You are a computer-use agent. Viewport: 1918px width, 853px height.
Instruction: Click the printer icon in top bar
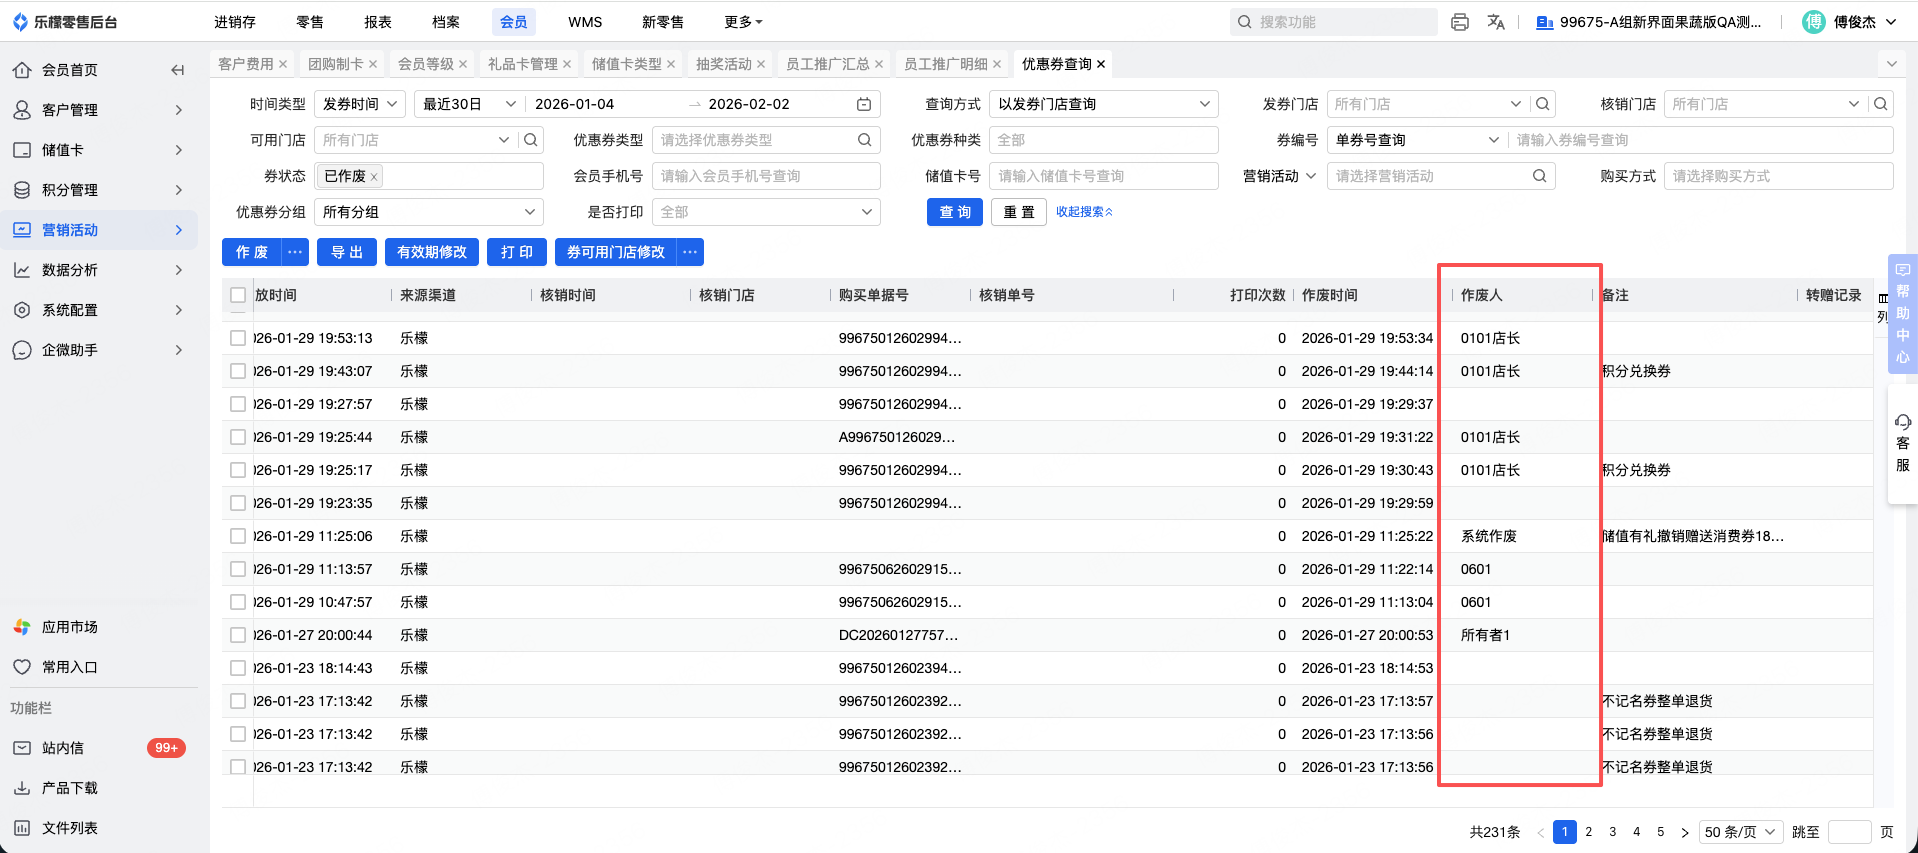point(1459,22)
